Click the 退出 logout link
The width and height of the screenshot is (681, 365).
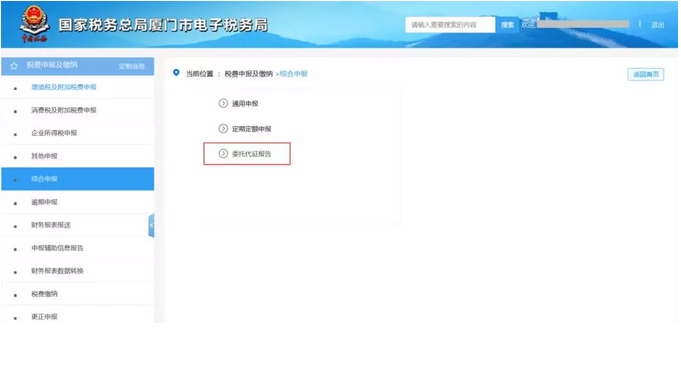pyautogui.click(x=658, y=25)
